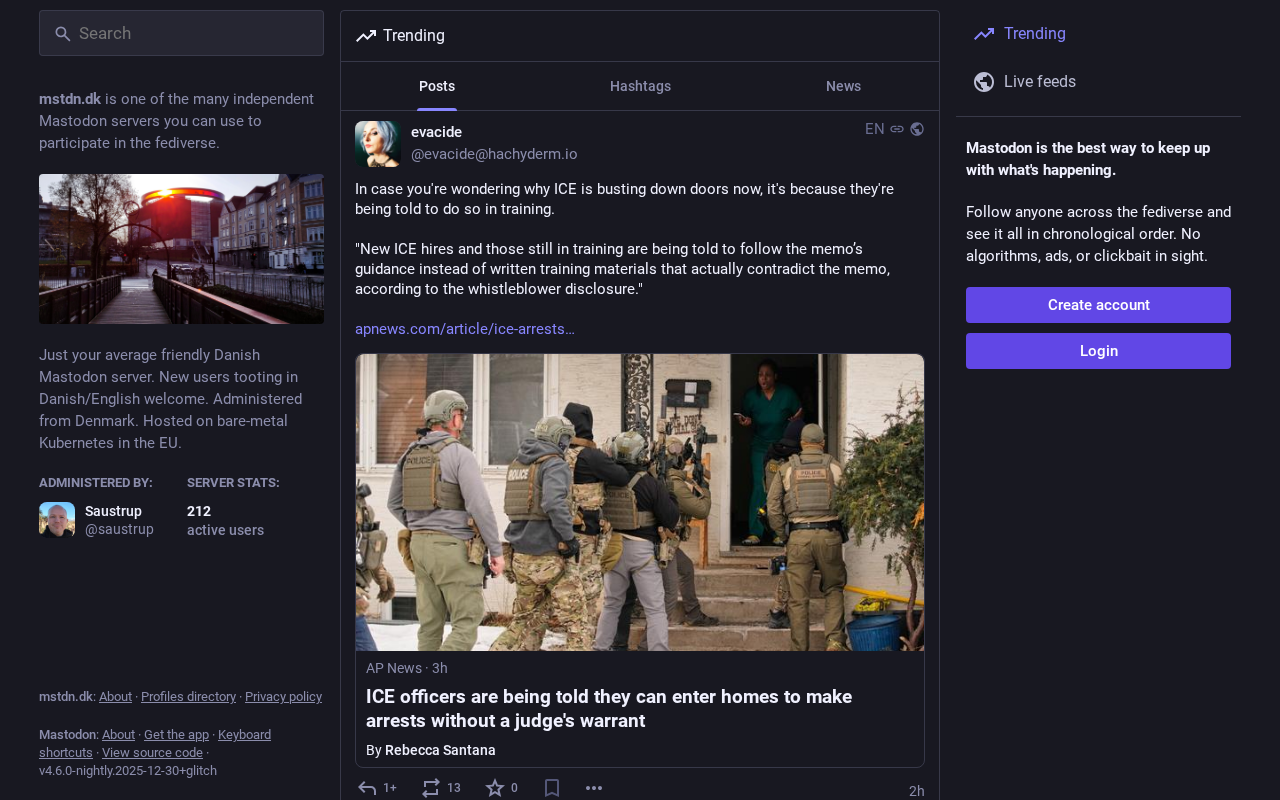Click the Create account button
1280x800 pixels.
point(1098,305)
